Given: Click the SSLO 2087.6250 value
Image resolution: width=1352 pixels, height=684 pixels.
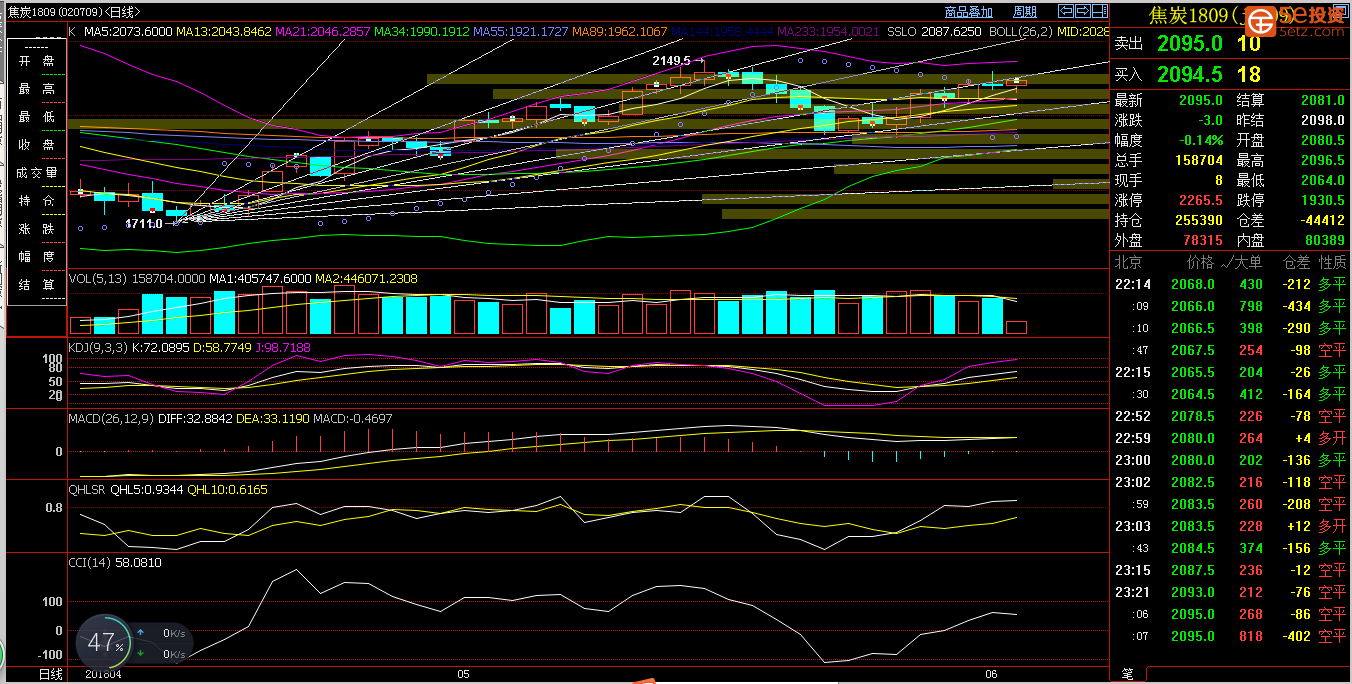Looking at the screenshot, I should [x=935, y=31].
